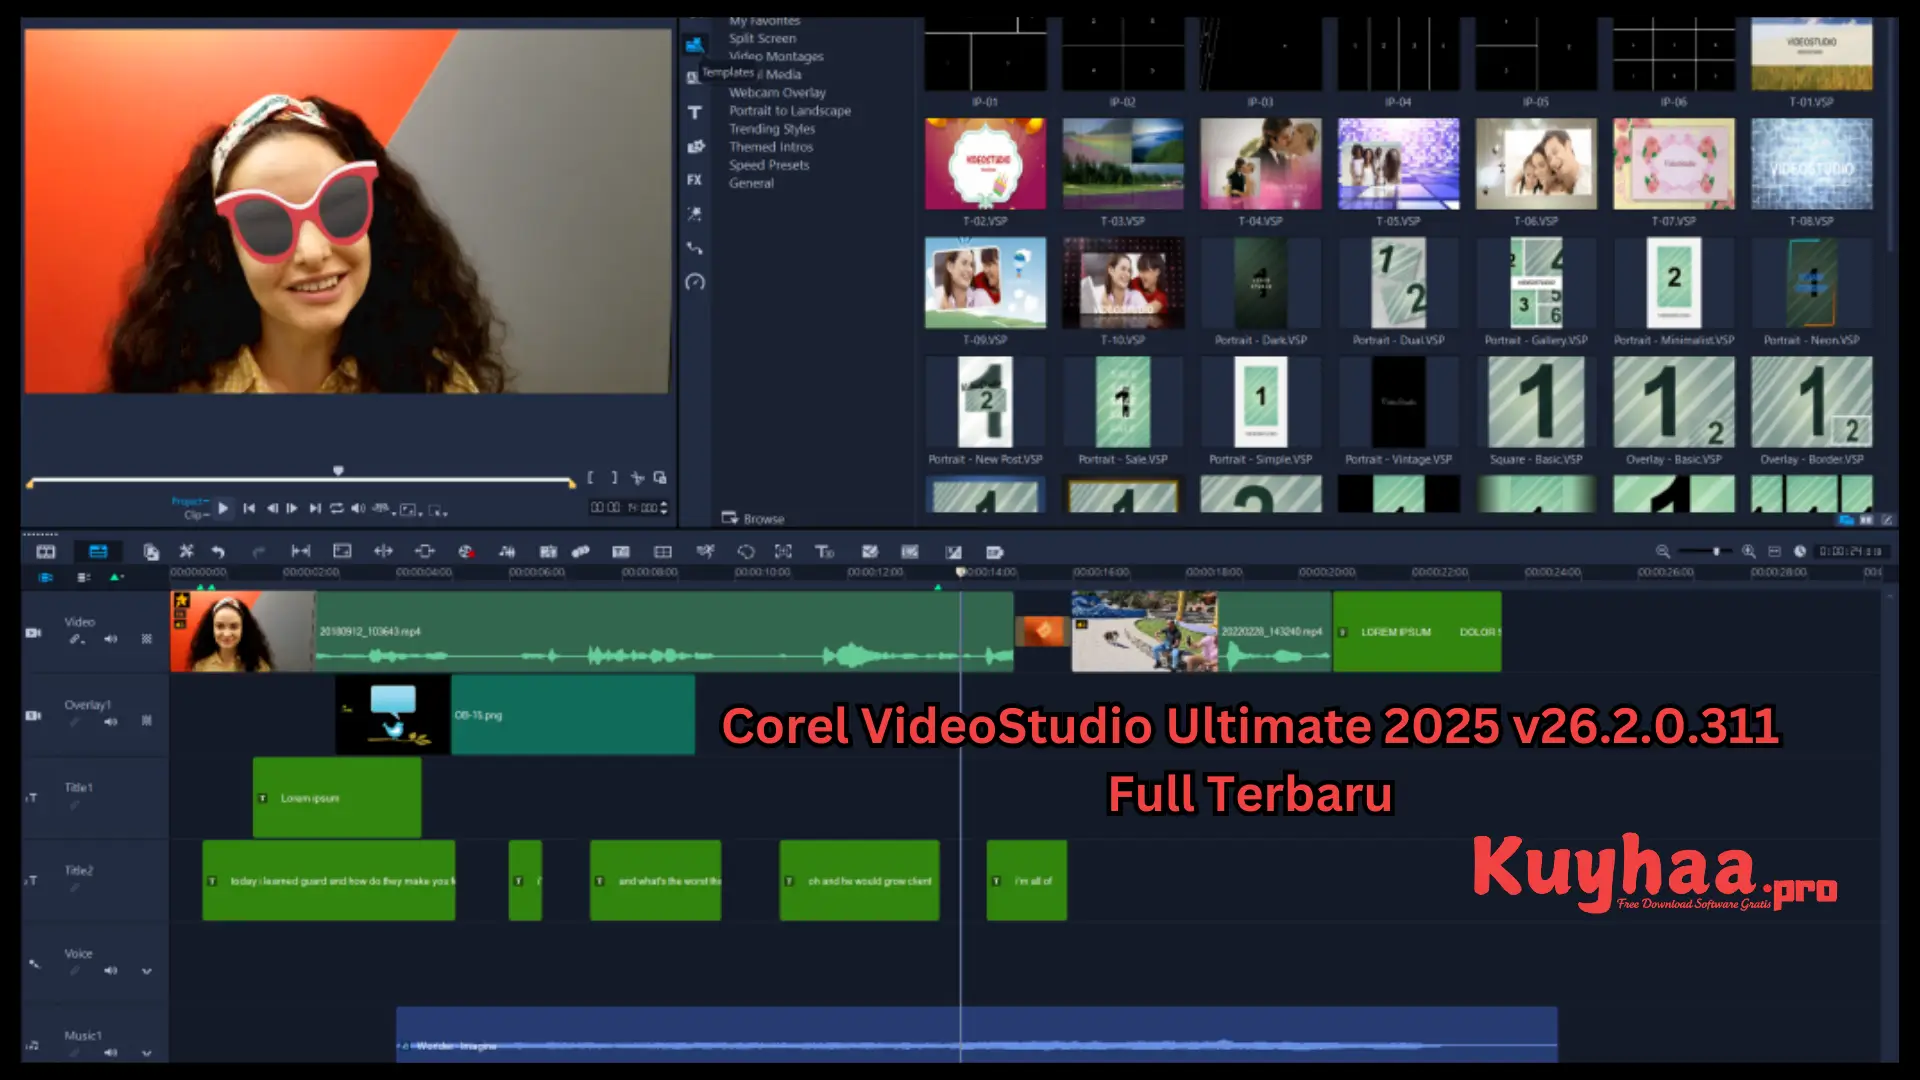Click the Record/Capture option icon with red dot
This screenshot has height=1080, width=1920.
click(466, 552)
